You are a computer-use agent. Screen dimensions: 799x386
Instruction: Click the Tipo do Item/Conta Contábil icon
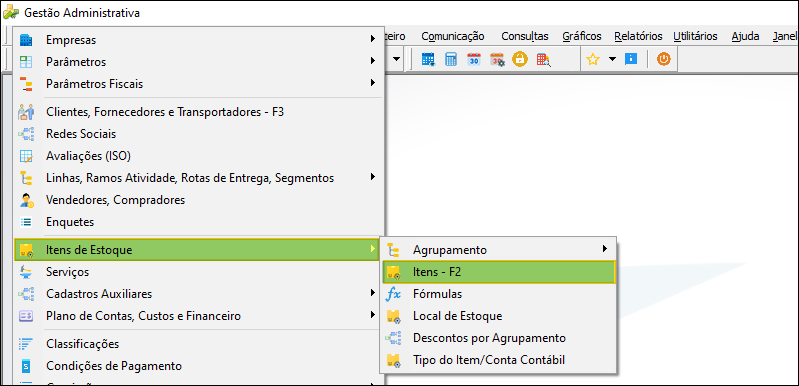click(393, 360)
